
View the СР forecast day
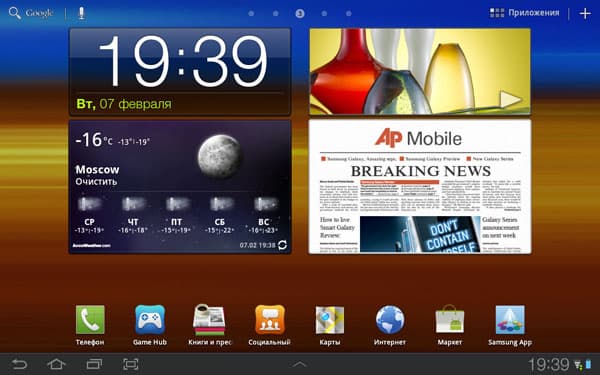tap(90, 215)
